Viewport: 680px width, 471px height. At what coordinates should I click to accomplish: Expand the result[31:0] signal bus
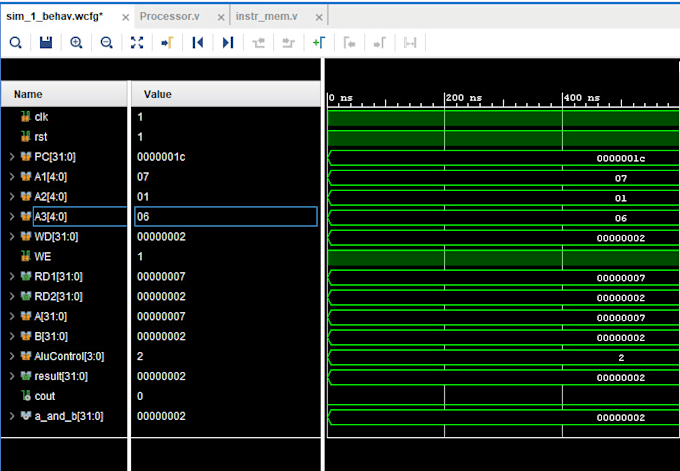(x=12, y=376)
